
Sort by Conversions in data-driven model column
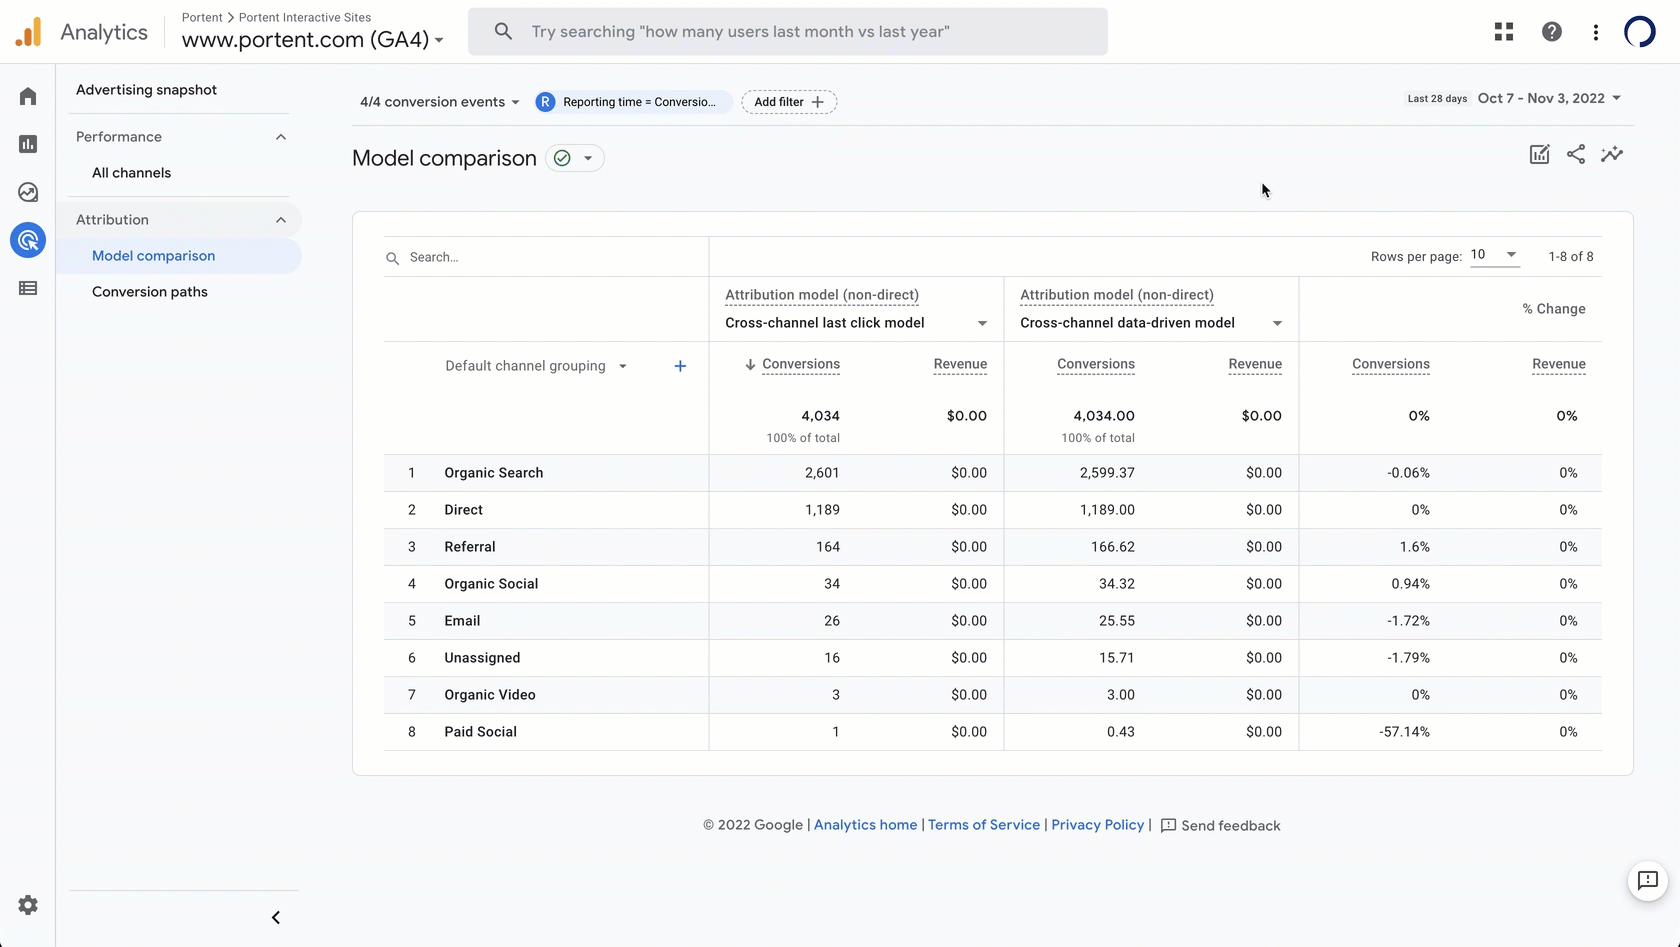point(1096,365)
